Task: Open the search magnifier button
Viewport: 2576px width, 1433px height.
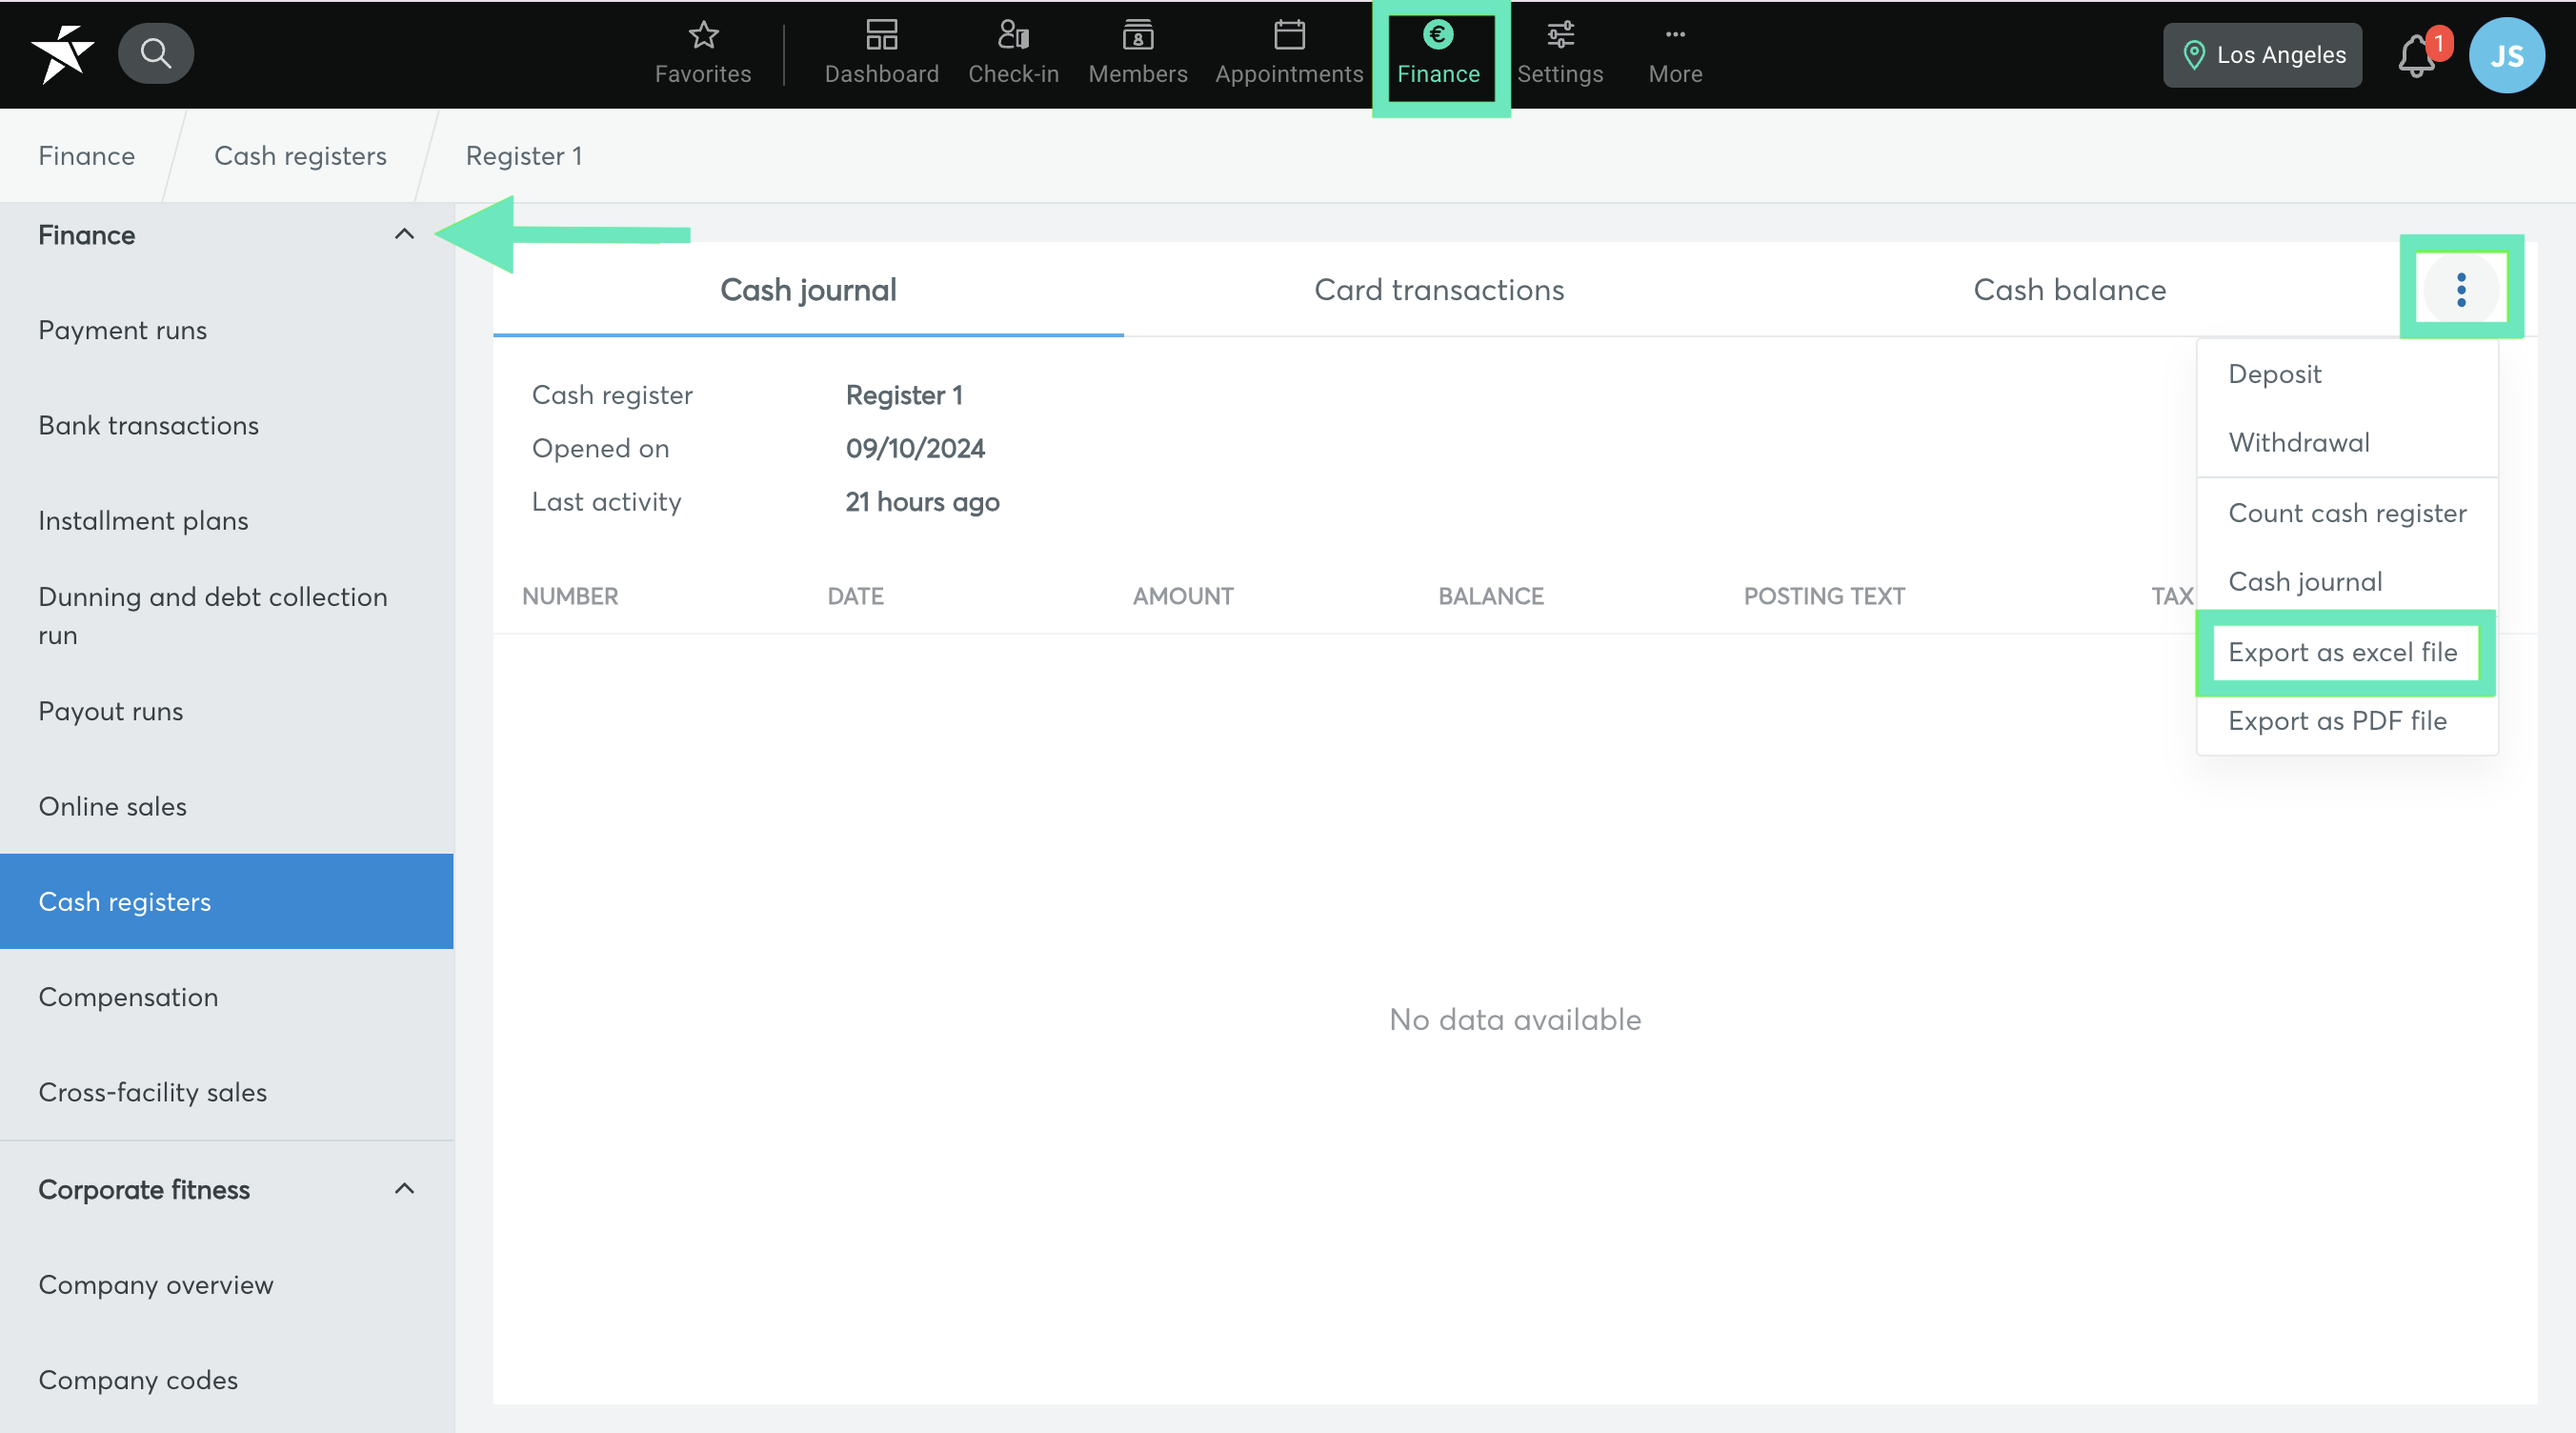Action: coord(156,53)
